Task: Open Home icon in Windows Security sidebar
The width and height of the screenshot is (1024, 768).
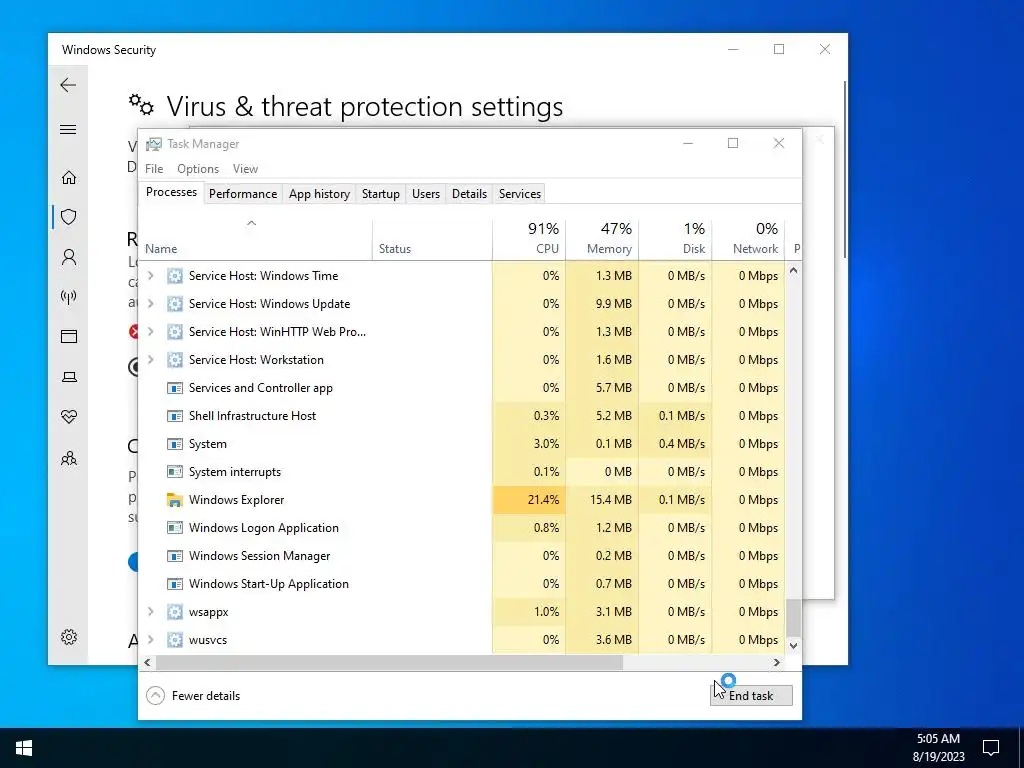Action: click(x=69, y=178)
